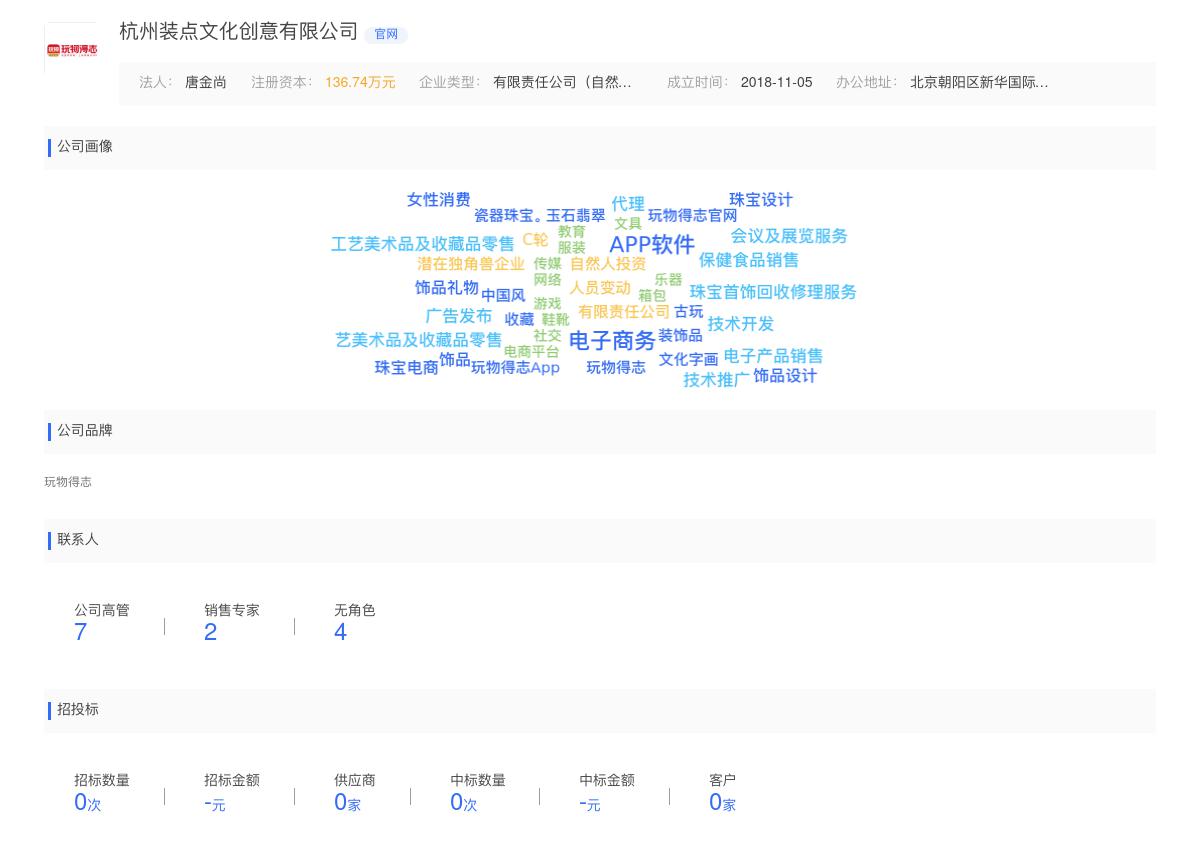Click word cloud tag 工艺美术品及收藏品零售
1200x861 pixels.
click(x=423, y=244)
